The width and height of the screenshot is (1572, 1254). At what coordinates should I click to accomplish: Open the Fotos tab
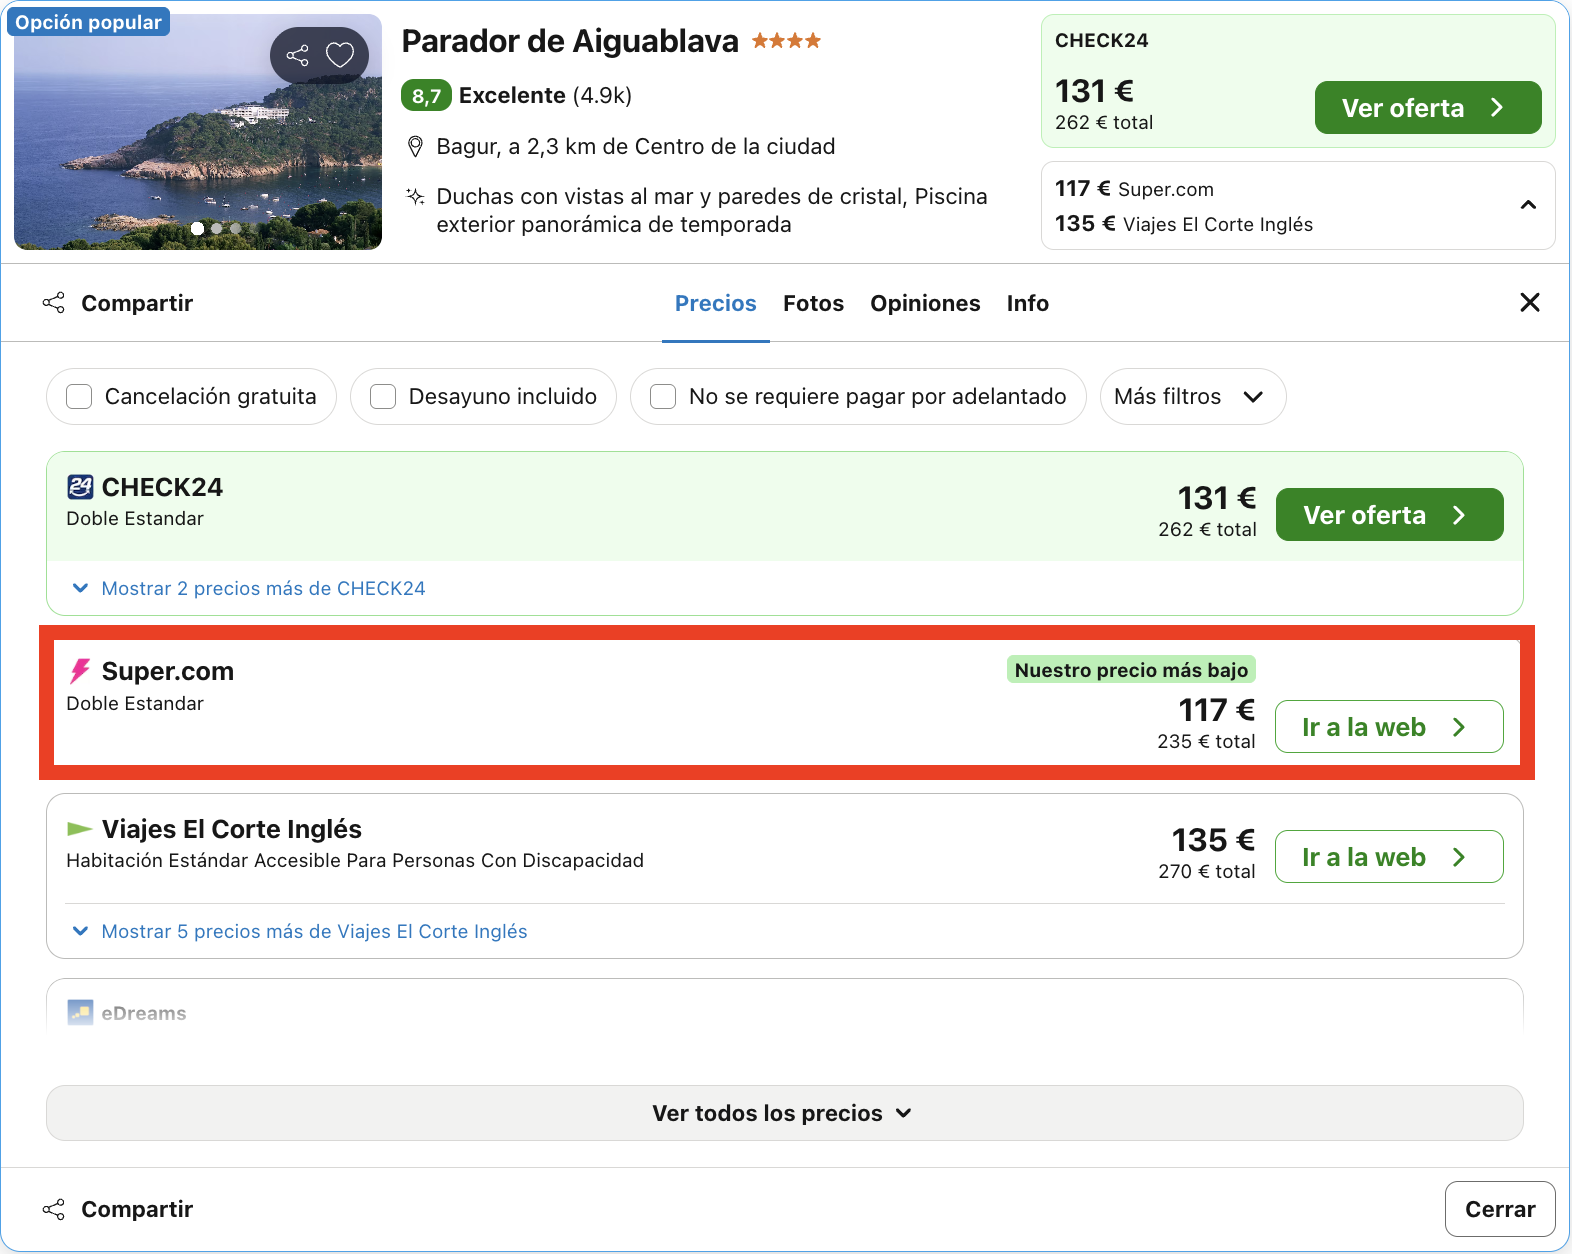(x=813, y=303)
